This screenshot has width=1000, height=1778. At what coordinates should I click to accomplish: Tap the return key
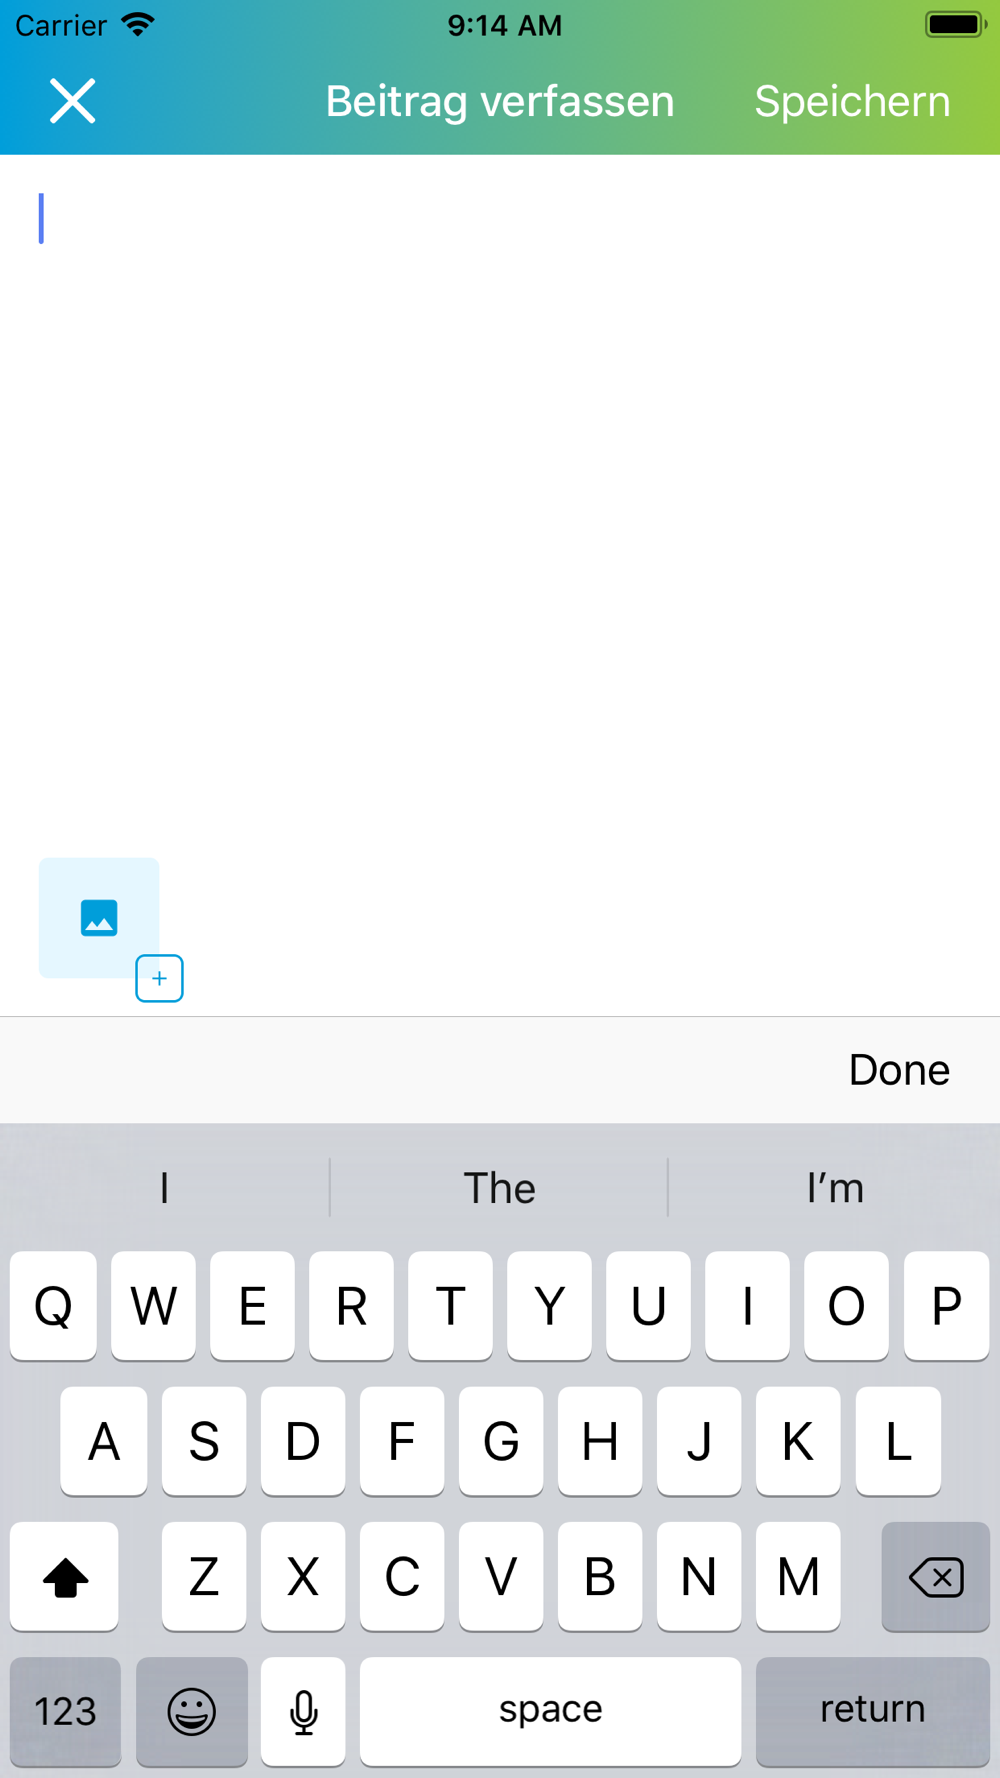[x=872, y=1711]
